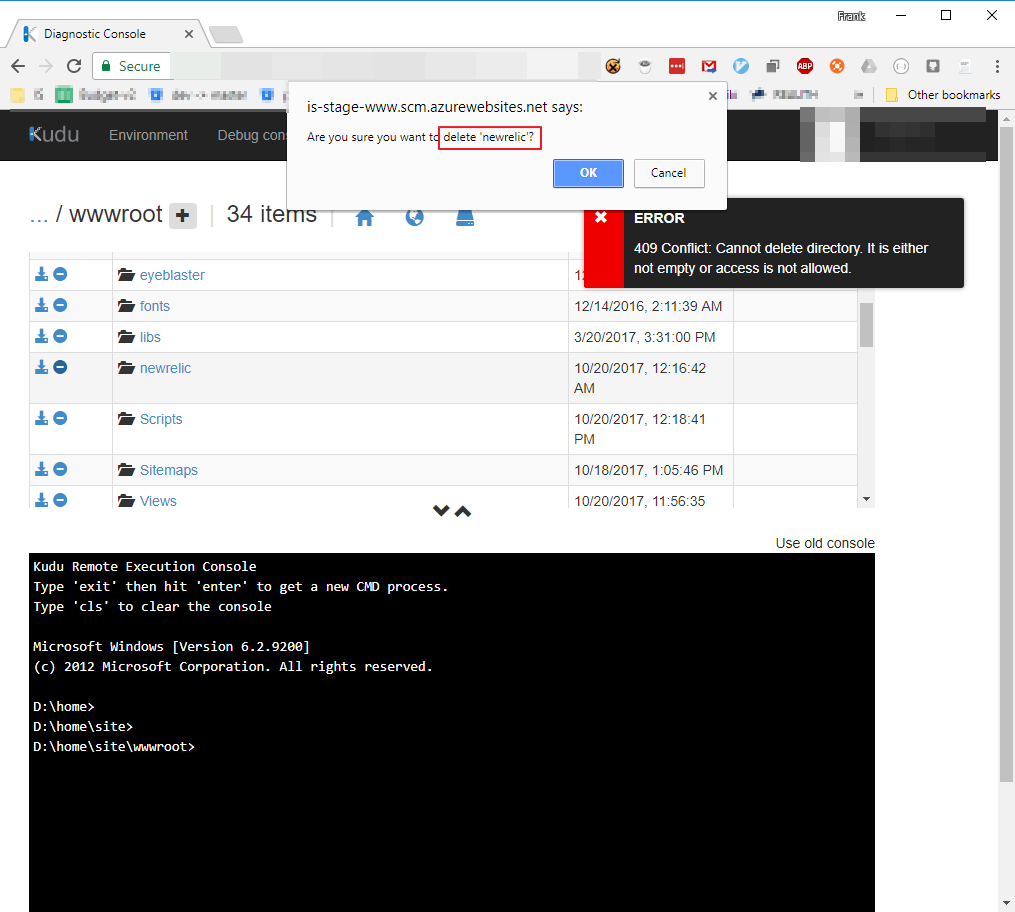Go to home directory icon
Image resolution: width=1015 pixels, height=912 pixels.
tap(364, 217)
